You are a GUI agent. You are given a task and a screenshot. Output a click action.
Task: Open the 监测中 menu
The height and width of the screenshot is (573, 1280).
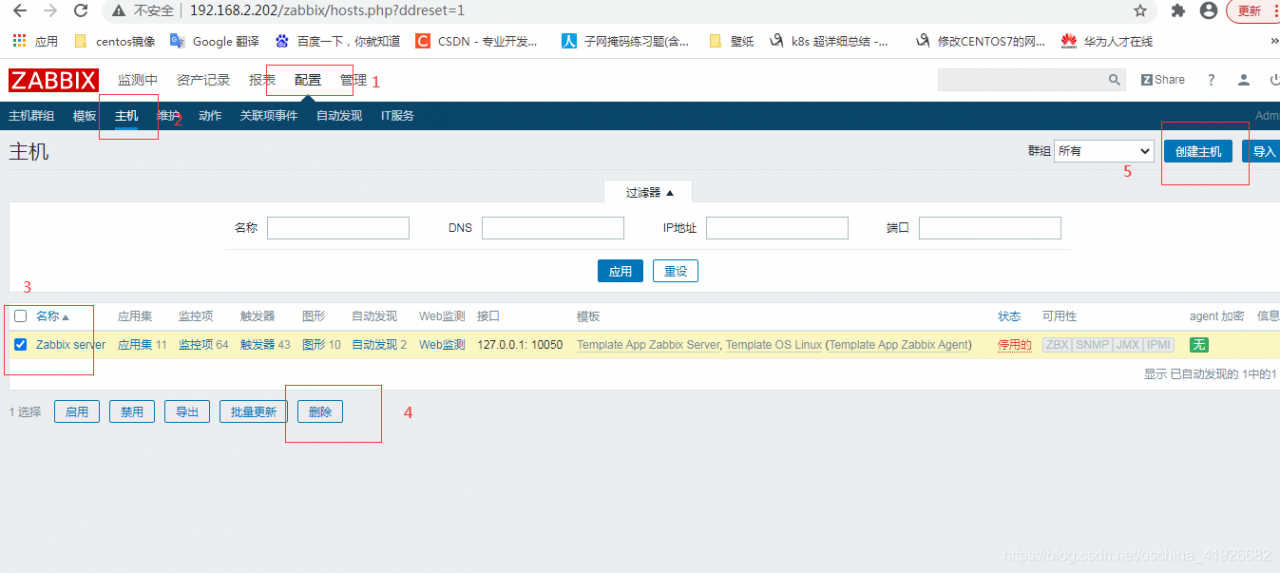[x=137, y=80]
